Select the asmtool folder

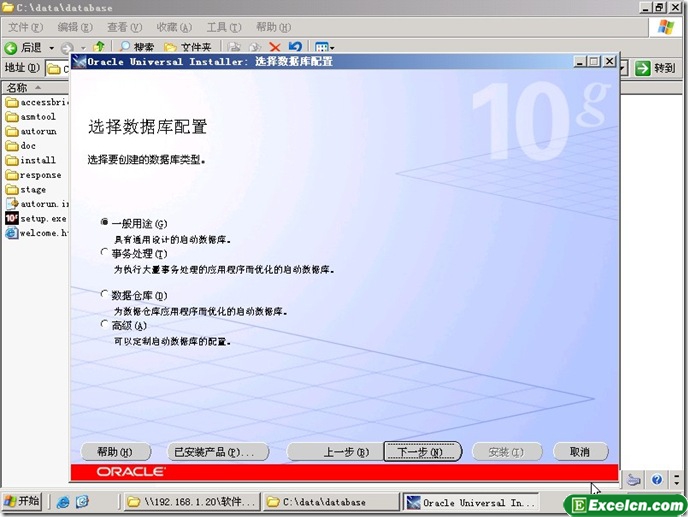[31, 117]
